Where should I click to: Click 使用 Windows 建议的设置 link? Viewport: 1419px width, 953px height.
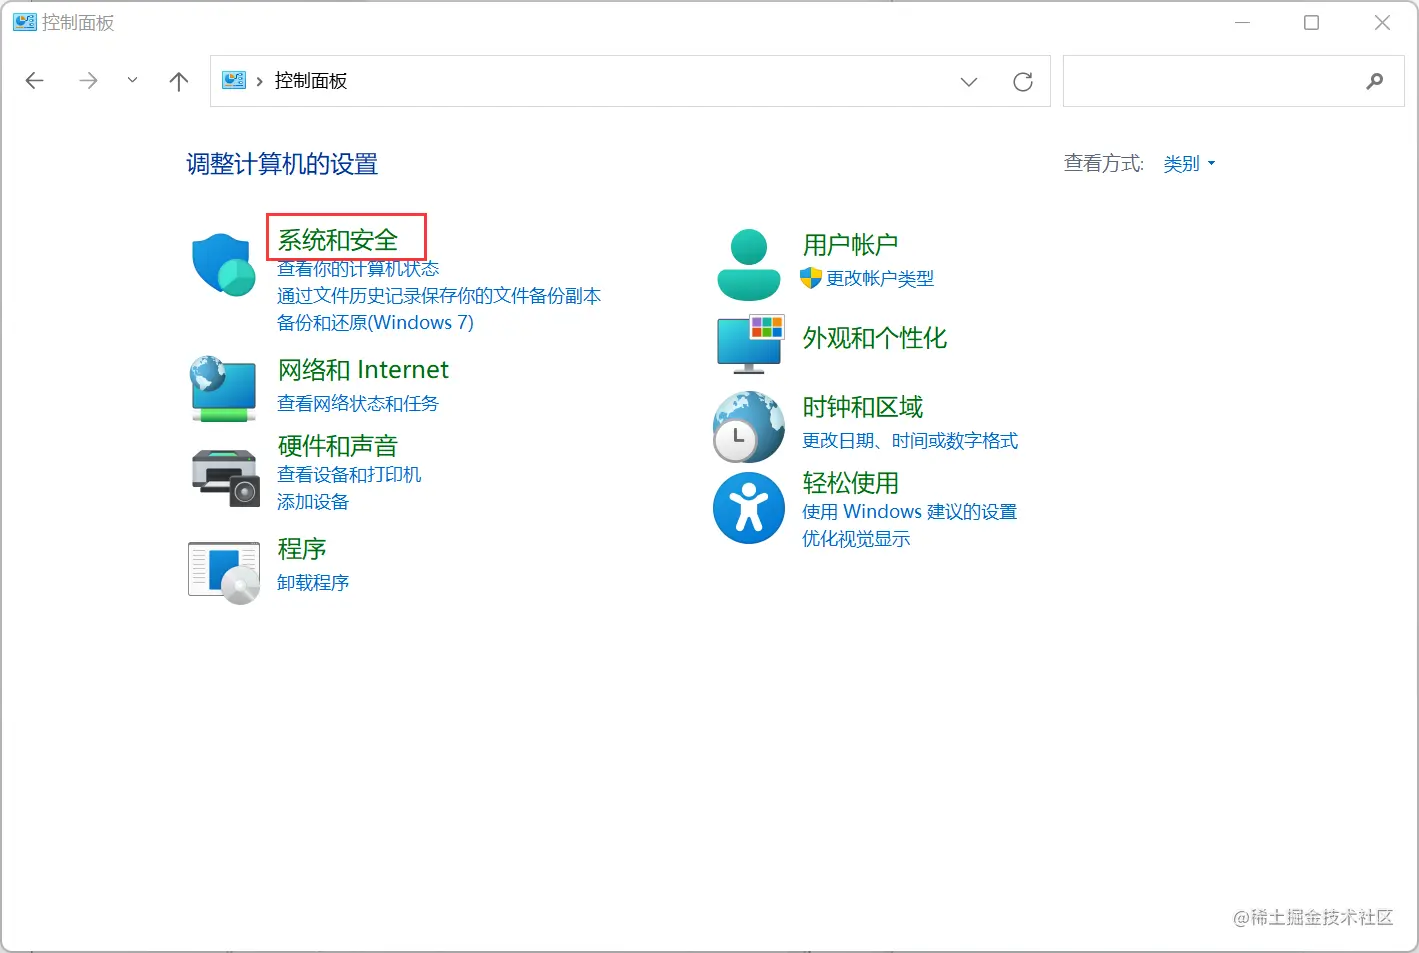[909, 511]
